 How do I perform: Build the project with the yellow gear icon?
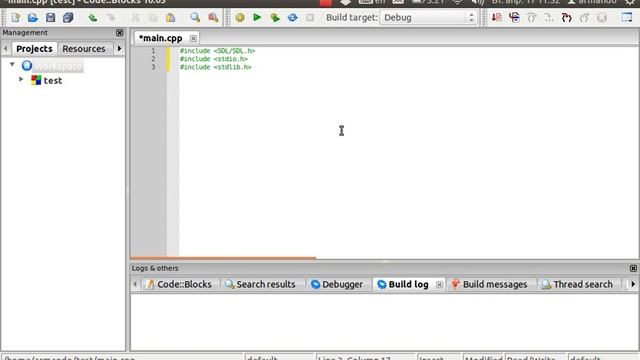tap(240, 18)
